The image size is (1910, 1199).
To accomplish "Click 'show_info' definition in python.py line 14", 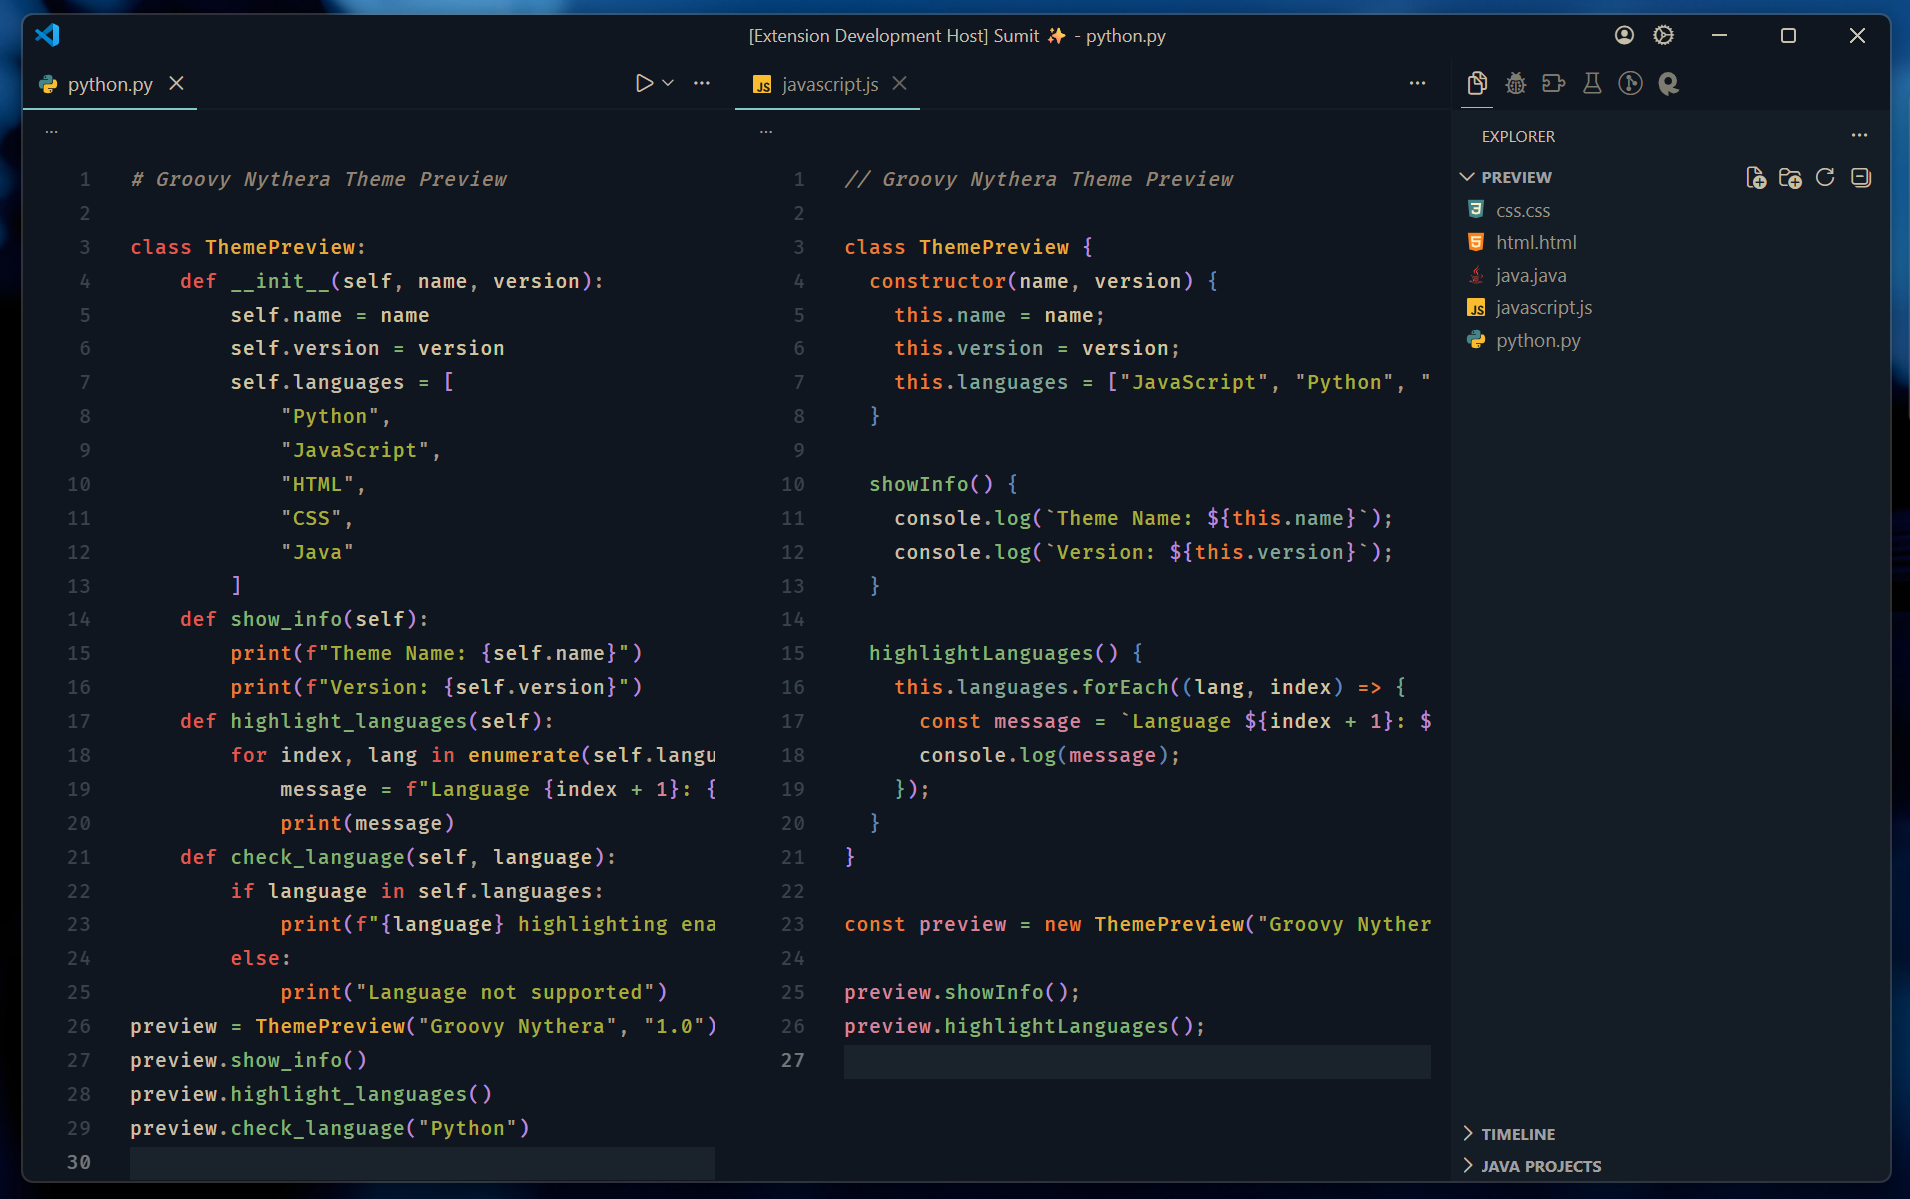I will 286,620.
